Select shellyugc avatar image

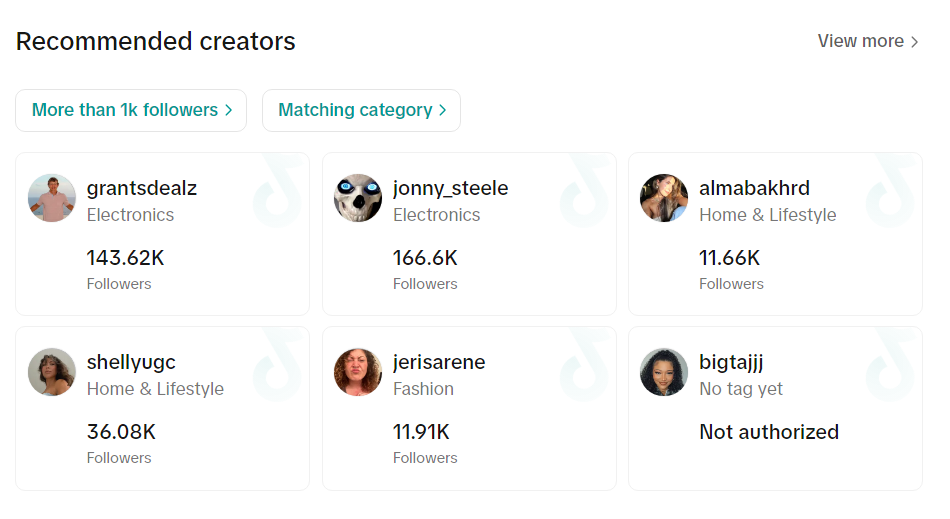click(x=52, y=372)
